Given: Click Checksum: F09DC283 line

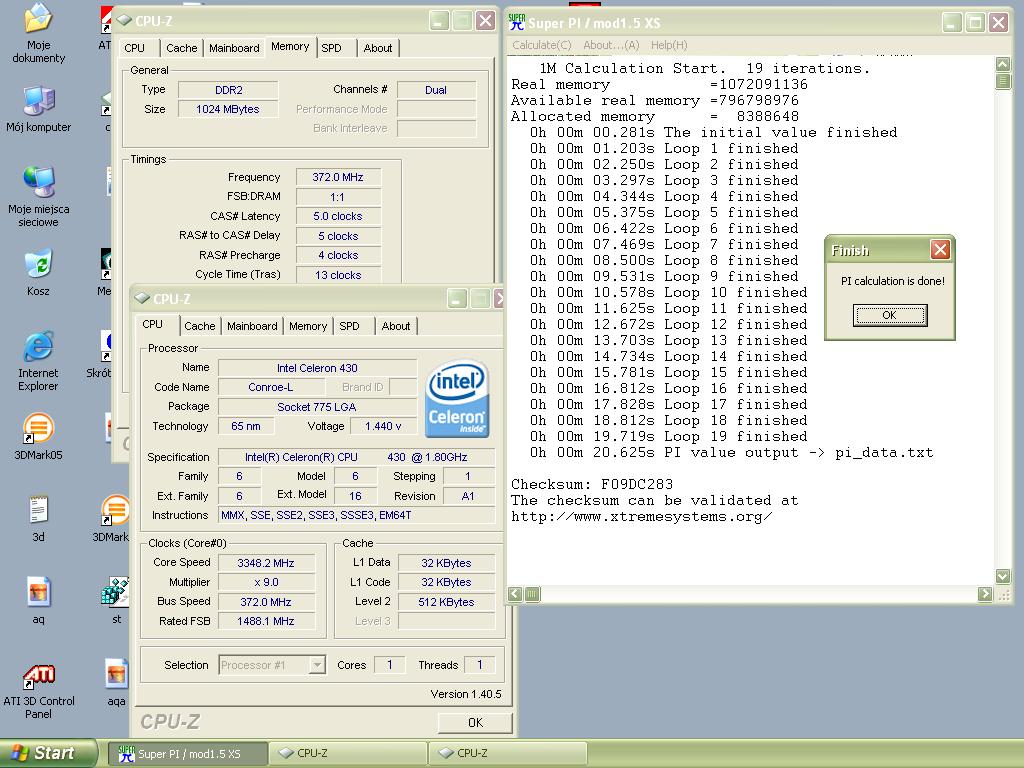Looking at the screenshot, I should [592, 485].
